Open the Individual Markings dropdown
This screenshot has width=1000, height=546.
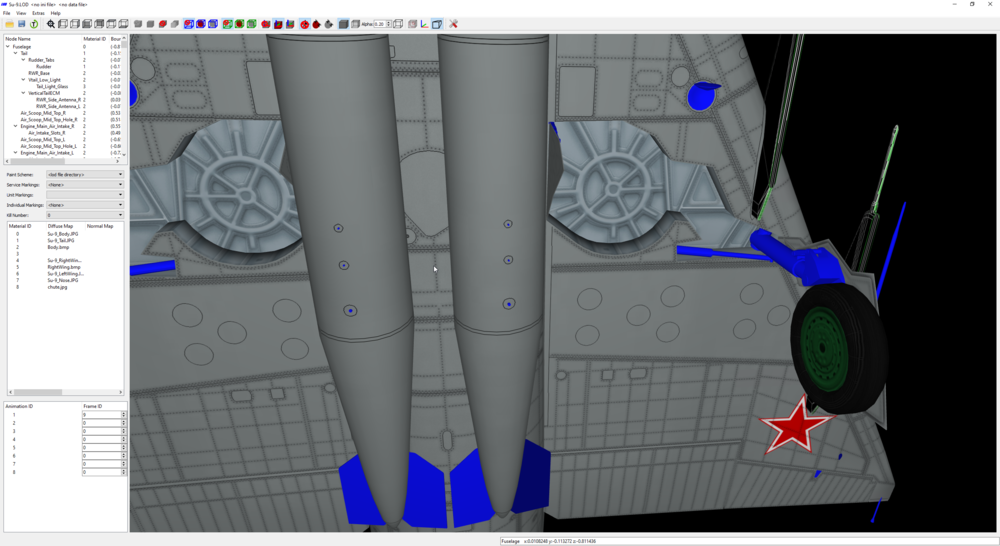[x=85, y=205]
